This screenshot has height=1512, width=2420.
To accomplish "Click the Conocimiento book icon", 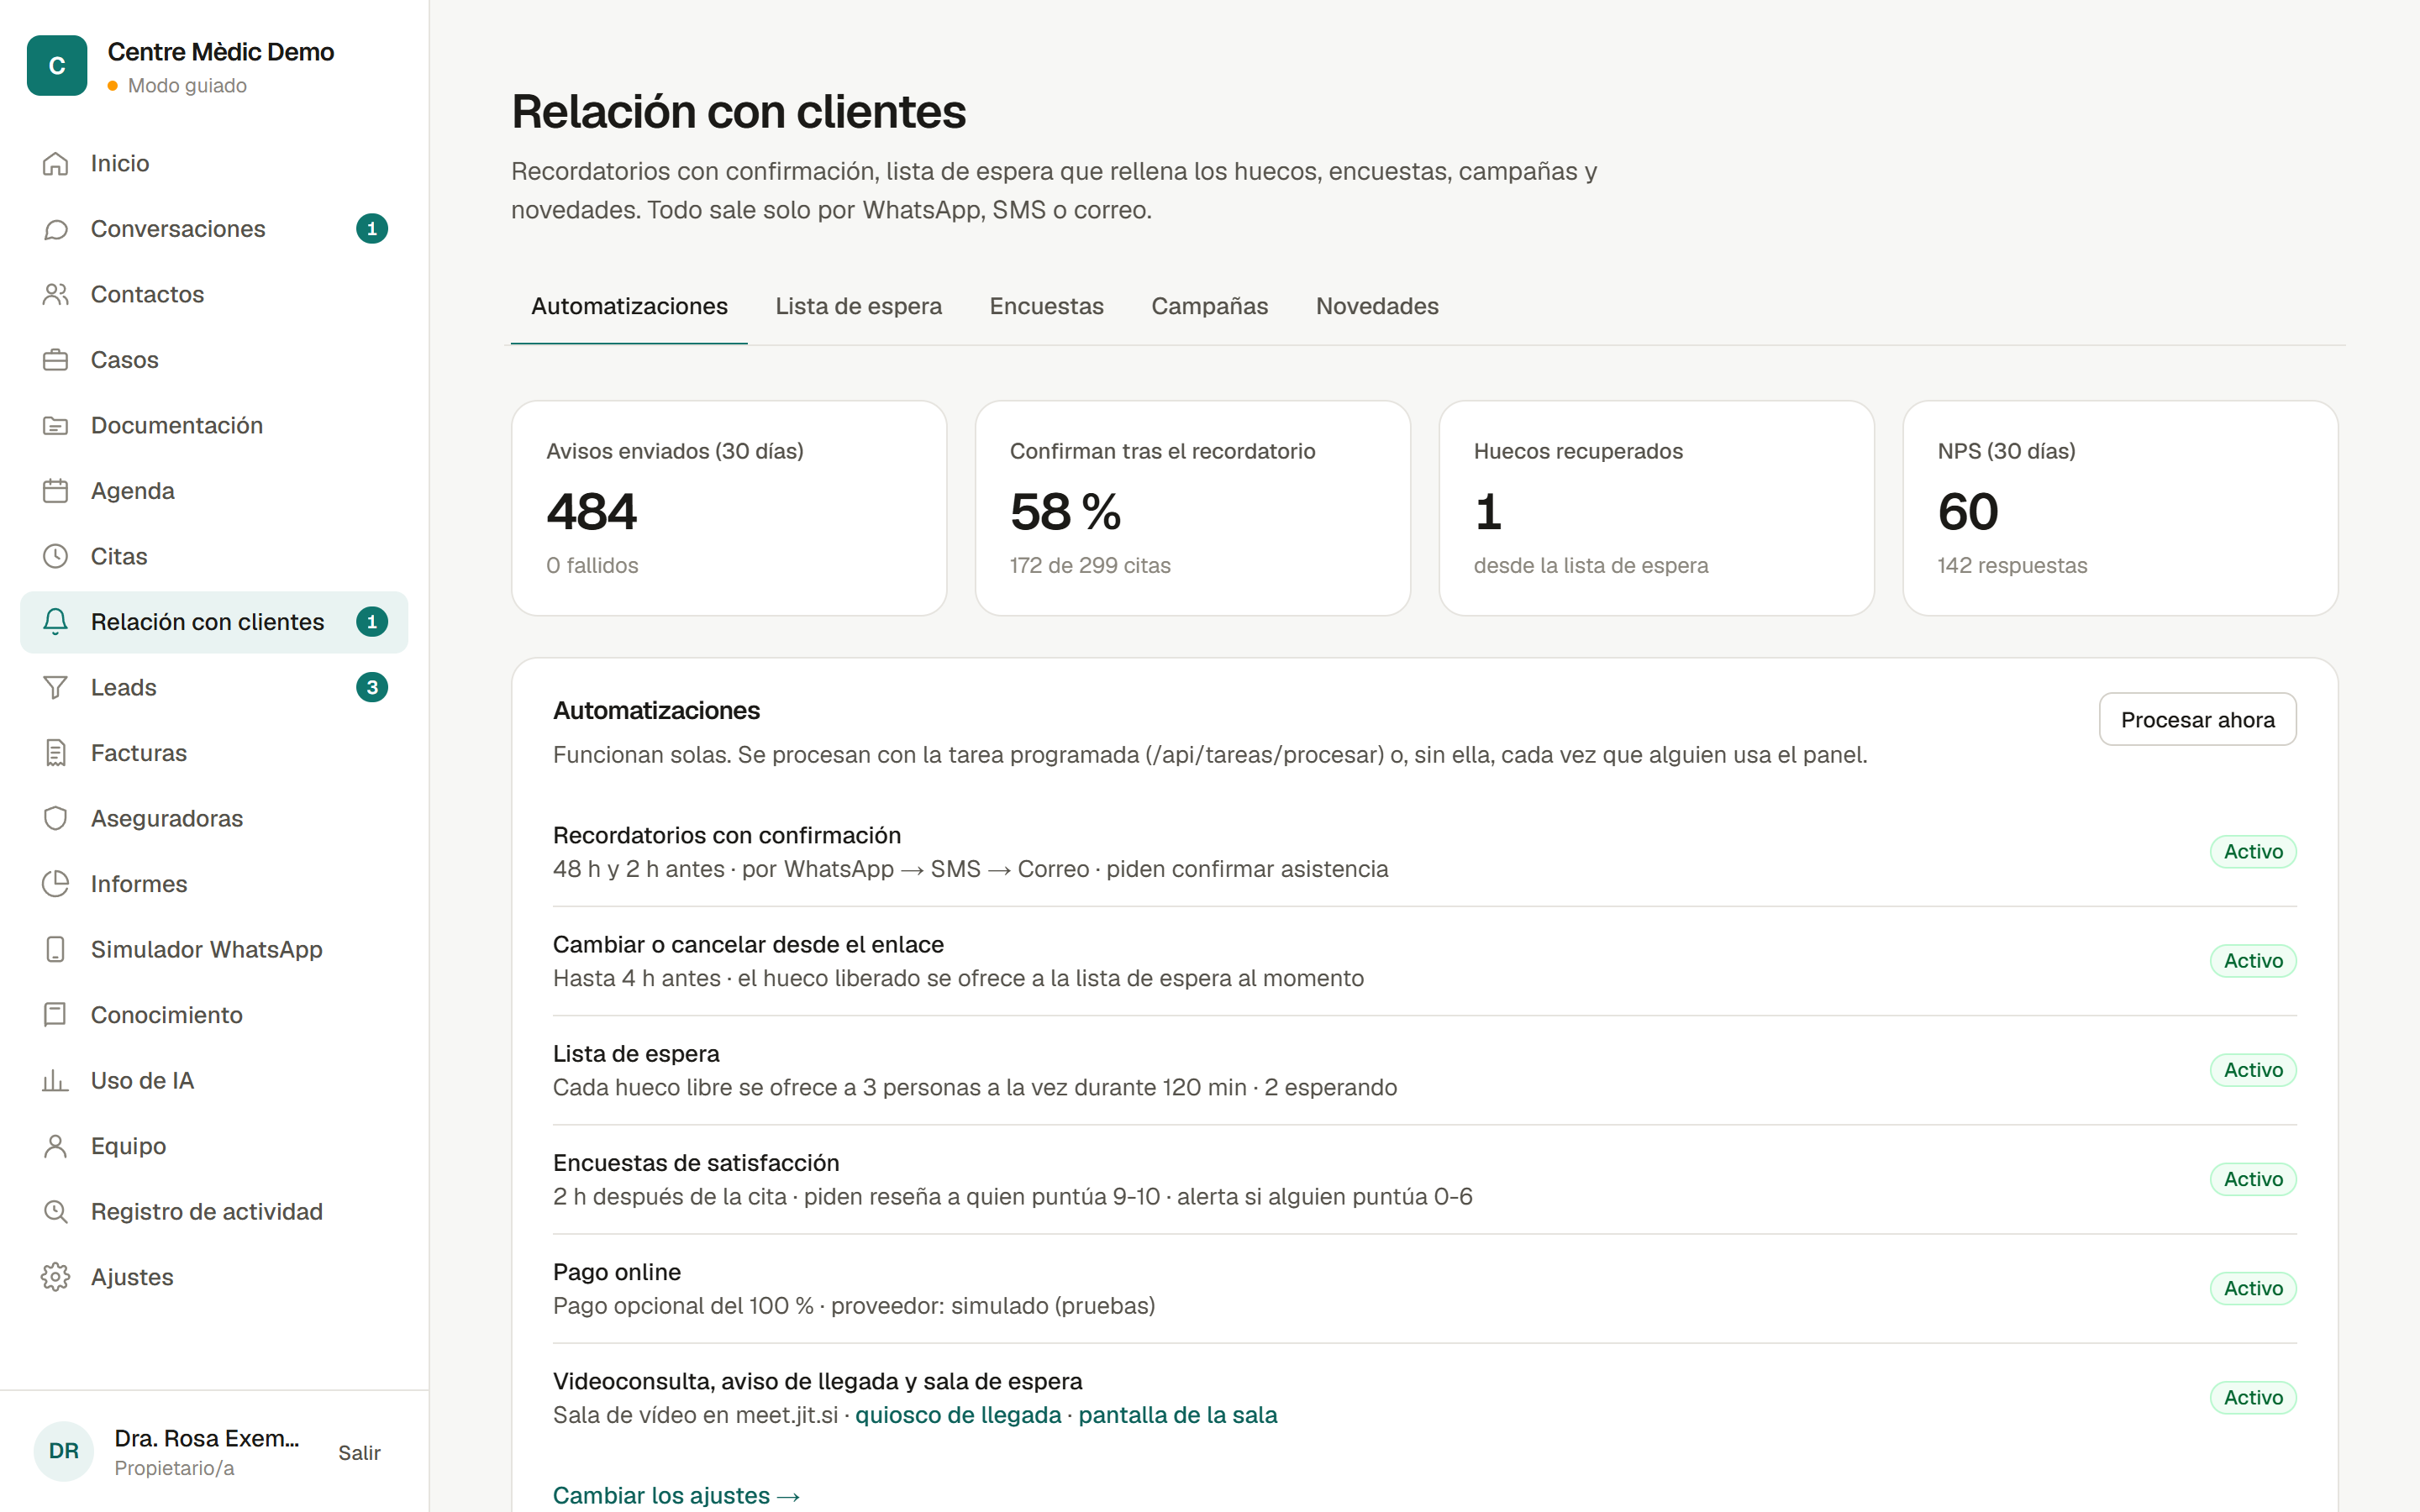I will click(56, 1015).
